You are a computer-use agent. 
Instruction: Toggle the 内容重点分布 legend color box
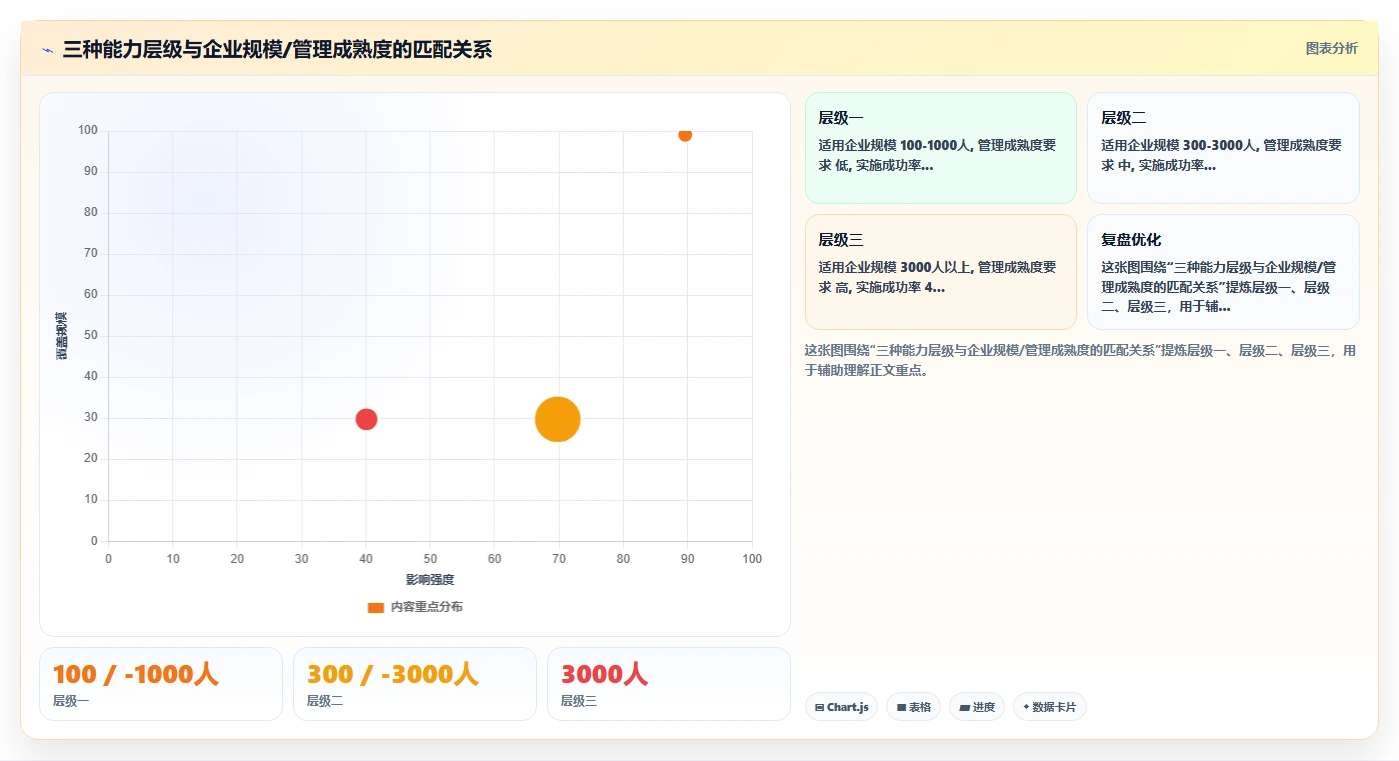click(x=376, y=608)
